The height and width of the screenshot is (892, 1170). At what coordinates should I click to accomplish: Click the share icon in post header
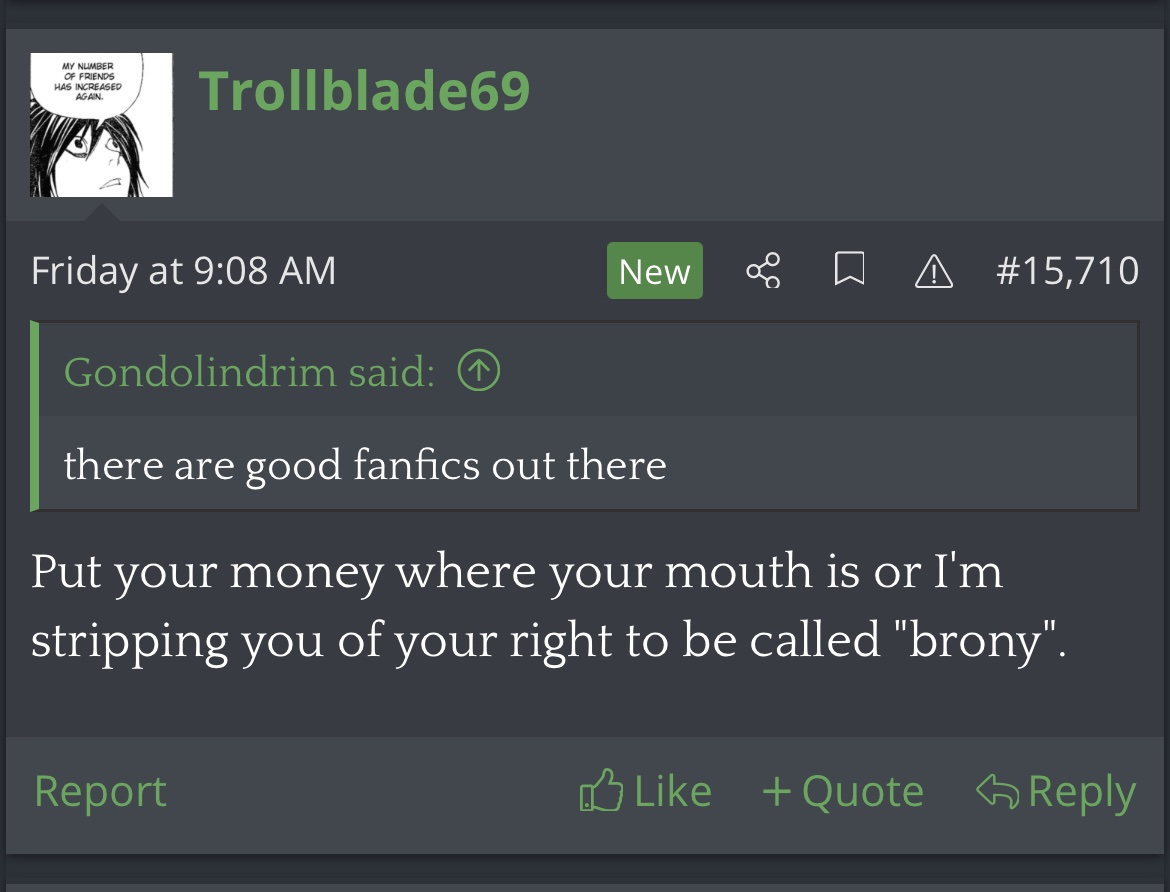pos(763,271)
